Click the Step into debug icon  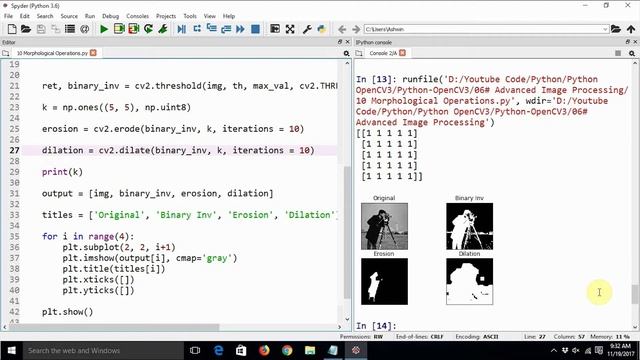[211, 29]
